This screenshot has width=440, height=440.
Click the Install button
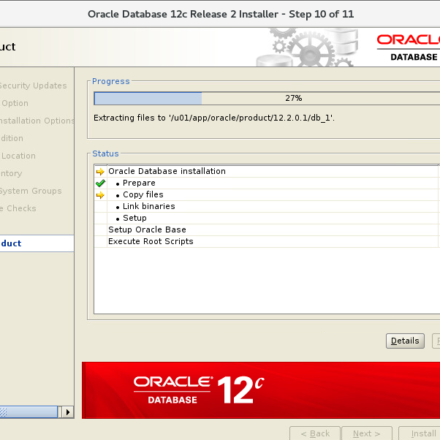click(420, 433)
